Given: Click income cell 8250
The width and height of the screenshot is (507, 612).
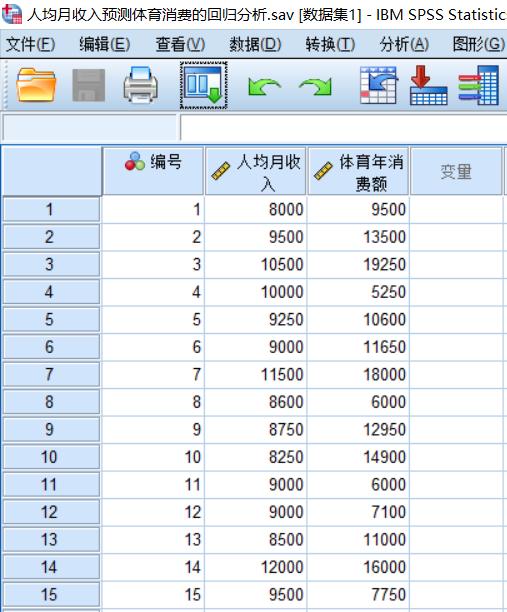Looking at the screenshot, I should [x=256, y=457].
